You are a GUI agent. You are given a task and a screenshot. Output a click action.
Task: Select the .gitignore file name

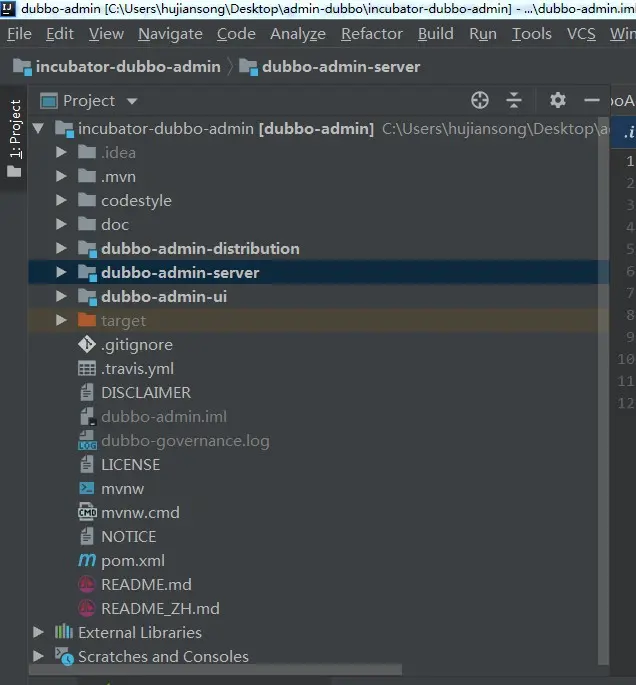pos(137,345)
